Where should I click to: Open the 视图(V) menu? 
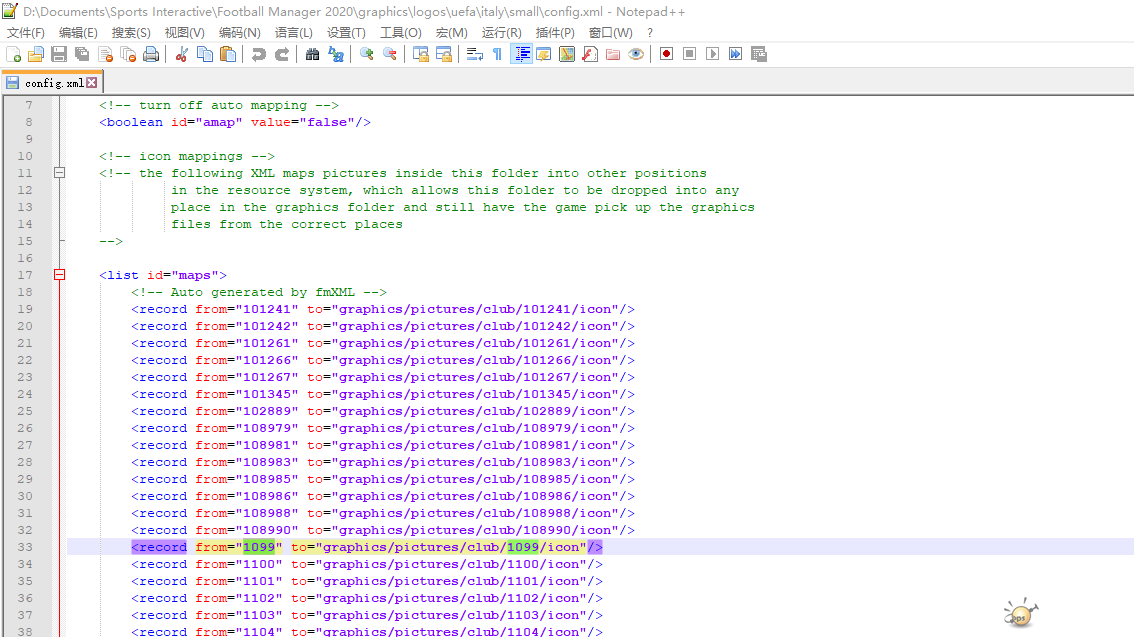click(x=184, y=33)
